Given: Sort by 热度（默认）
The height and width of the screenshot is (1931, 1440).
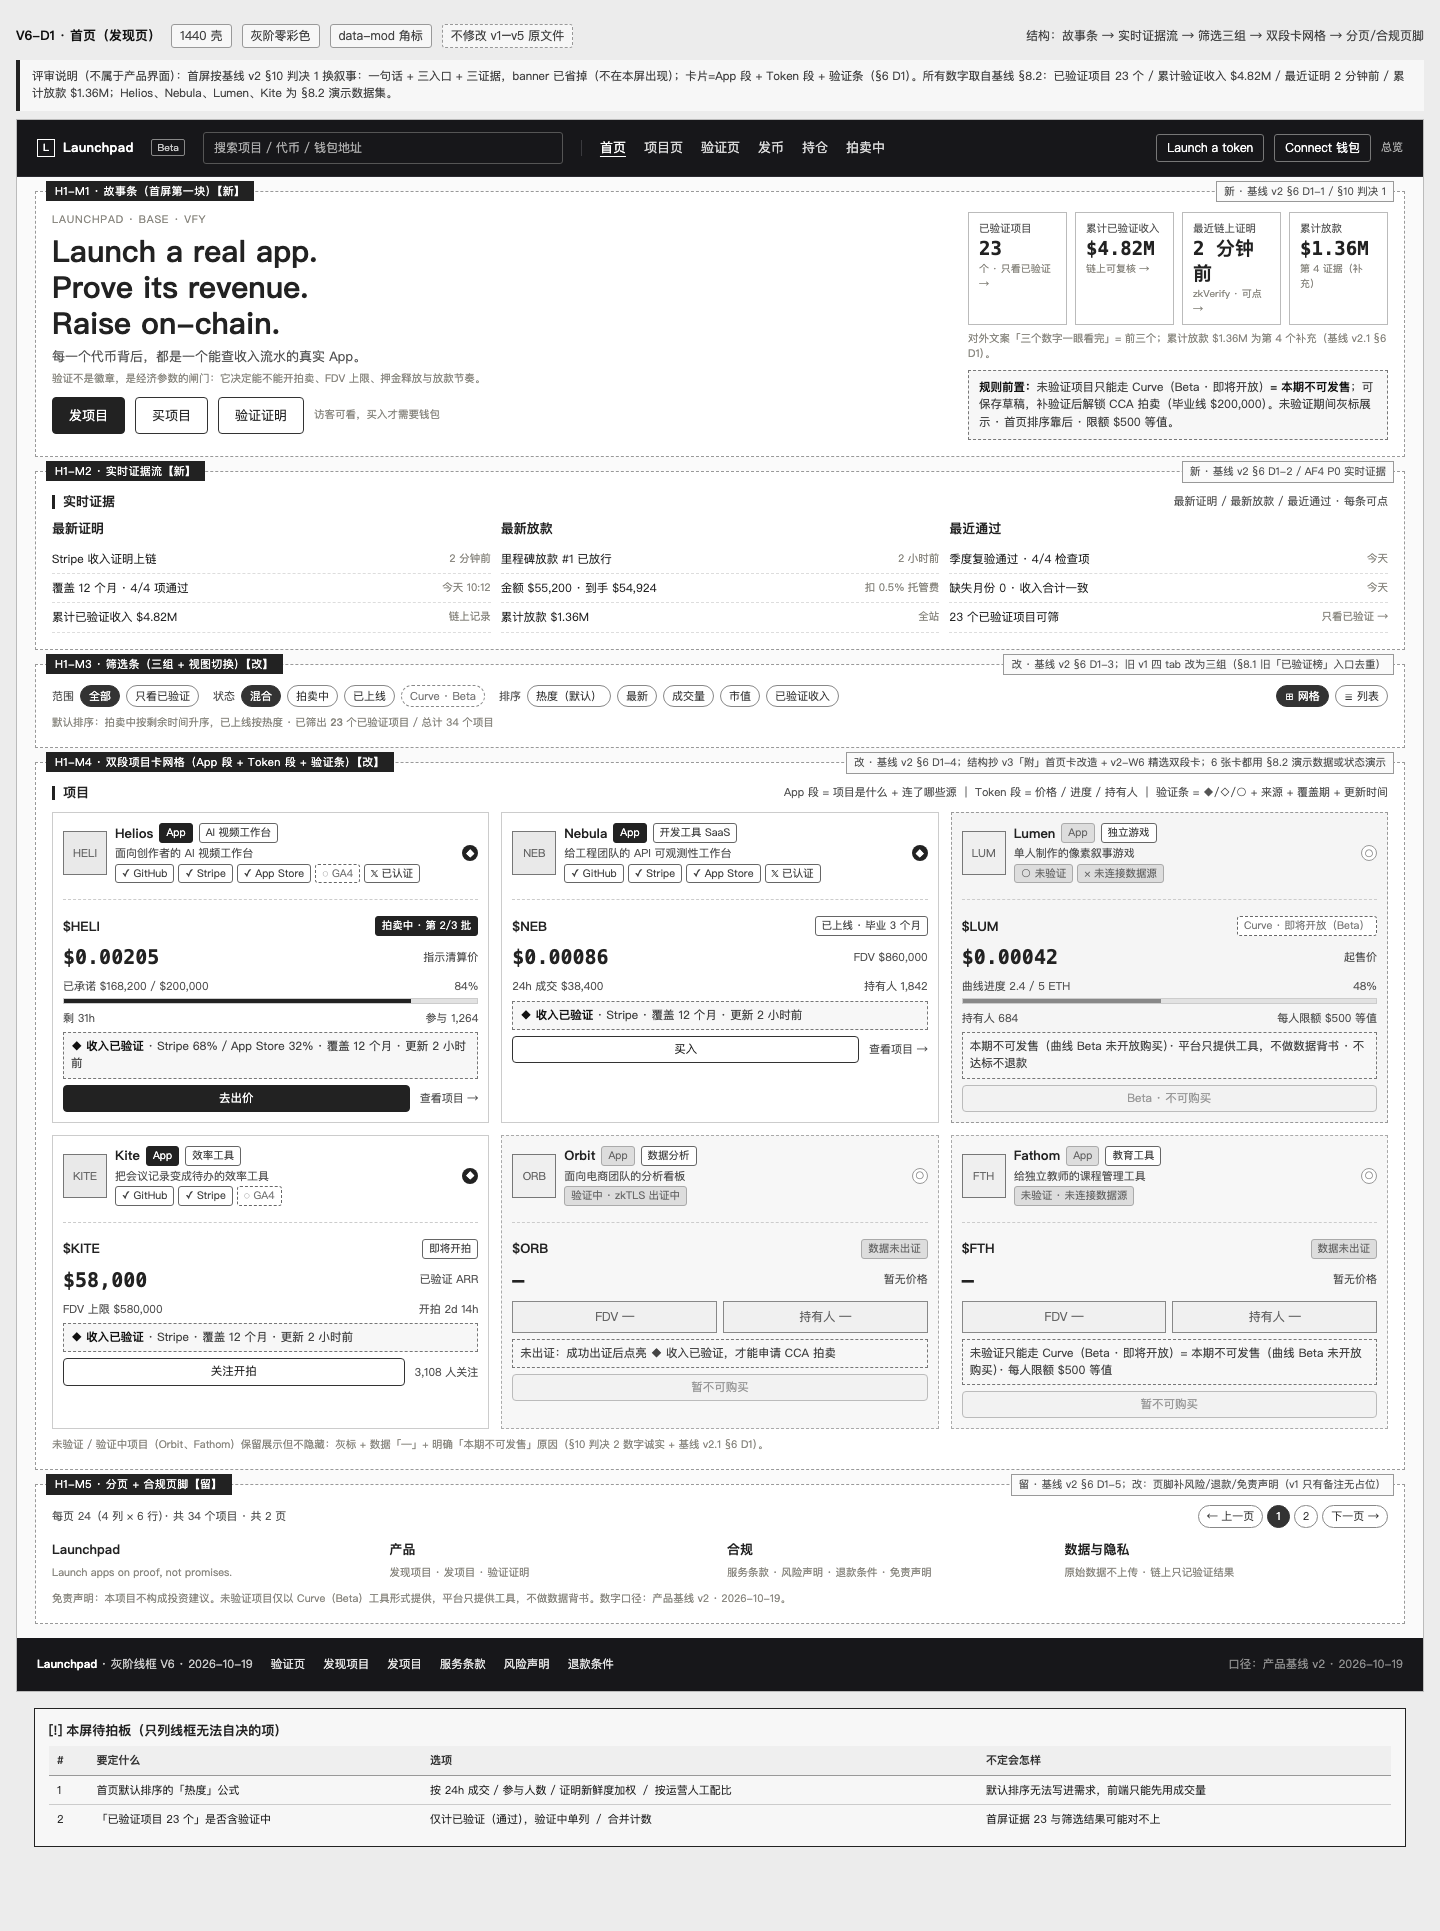Looking at the screenshot, I should 568,696.
